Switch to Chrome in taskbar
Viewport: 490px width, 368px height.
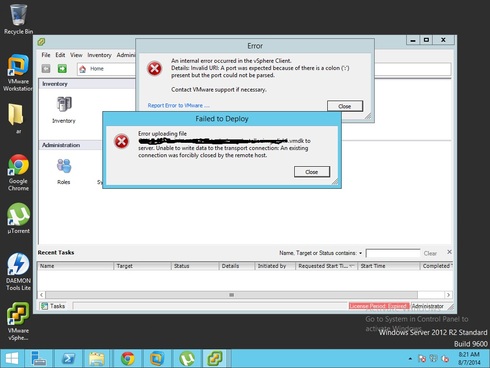[128, 359]
